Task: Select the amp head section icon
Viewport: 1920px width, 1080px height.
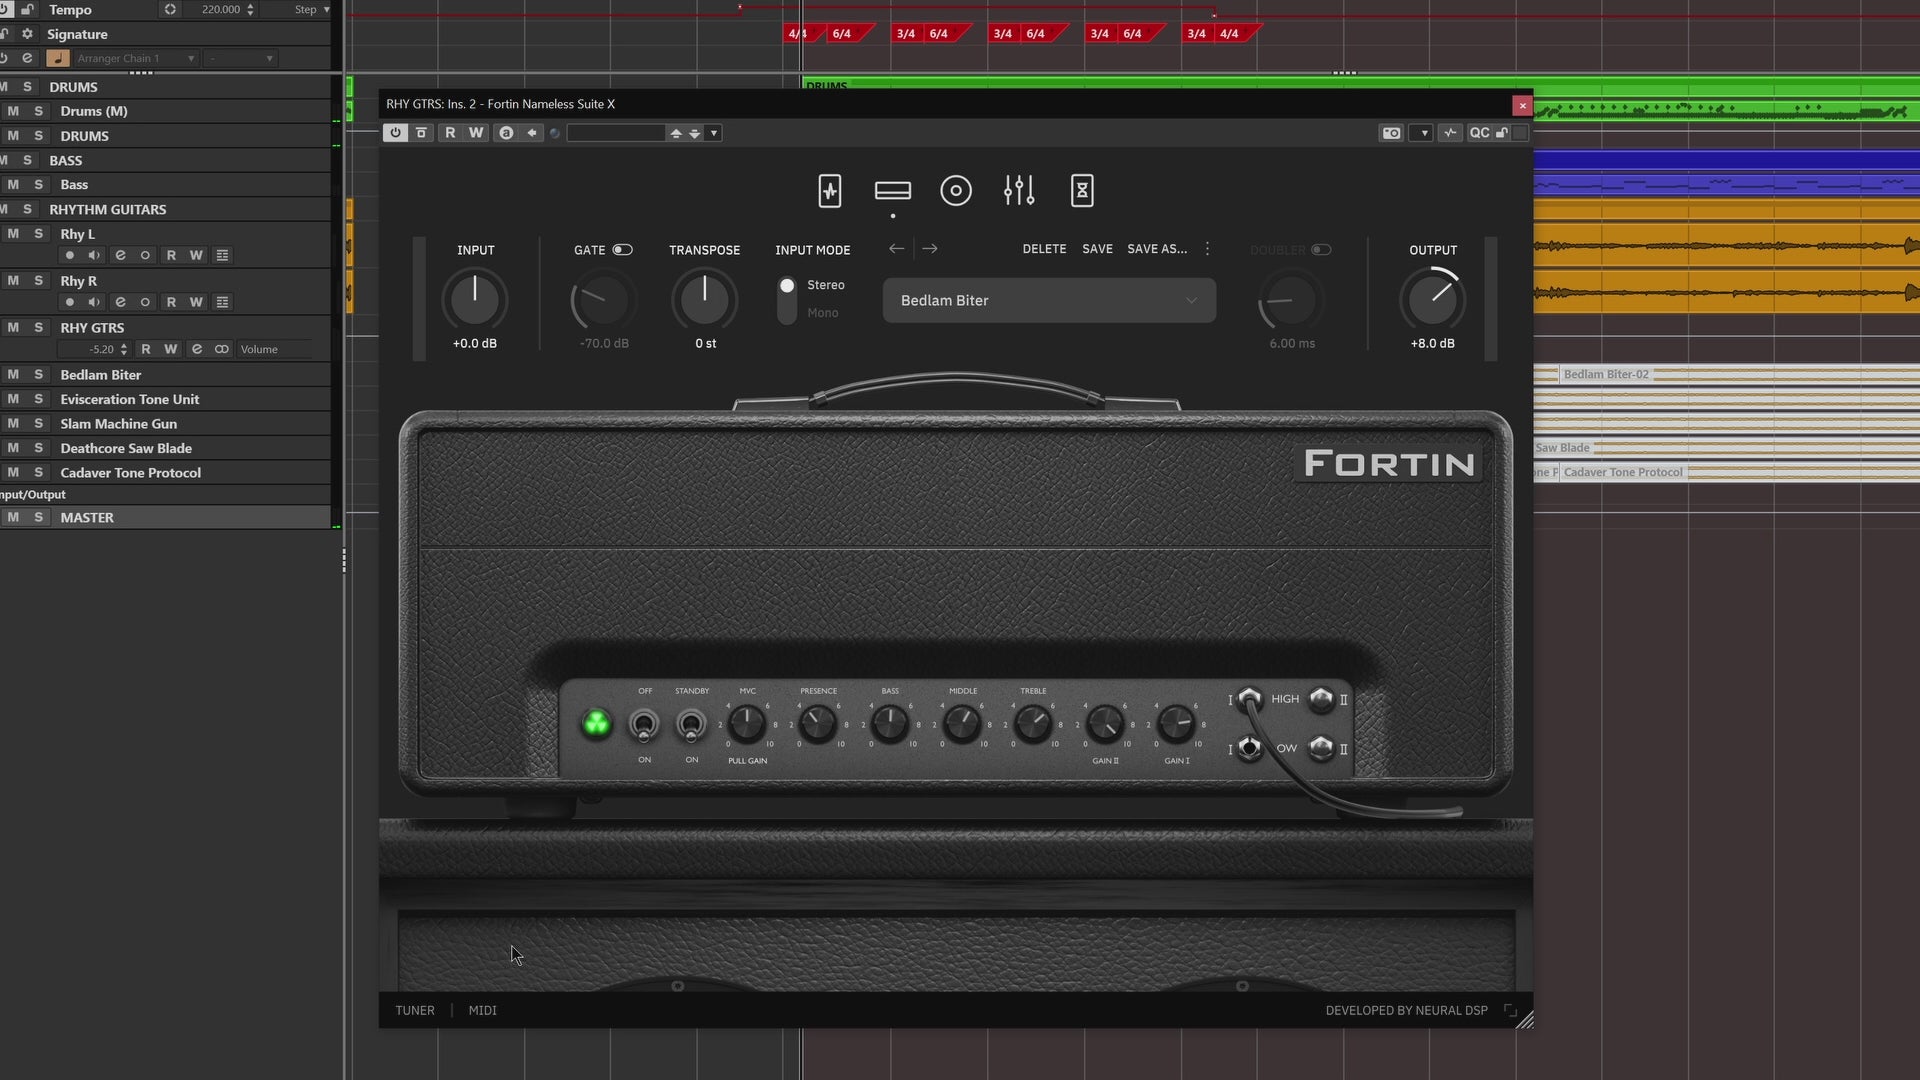Action: pyautogui.click(x=892, y=190)
